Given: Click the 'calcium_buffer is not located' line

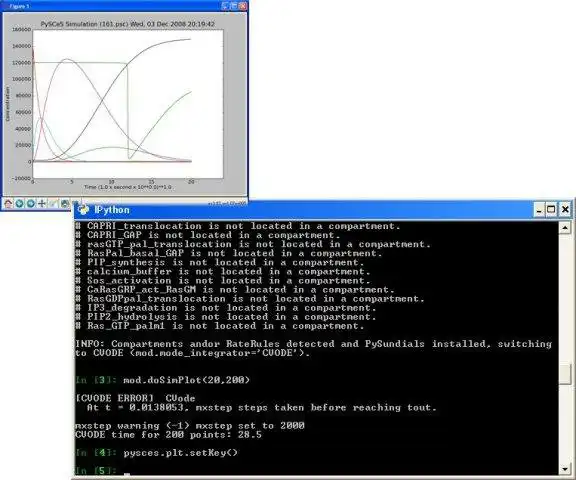Looking at the screenshot, I should click(x=222, y=271).
